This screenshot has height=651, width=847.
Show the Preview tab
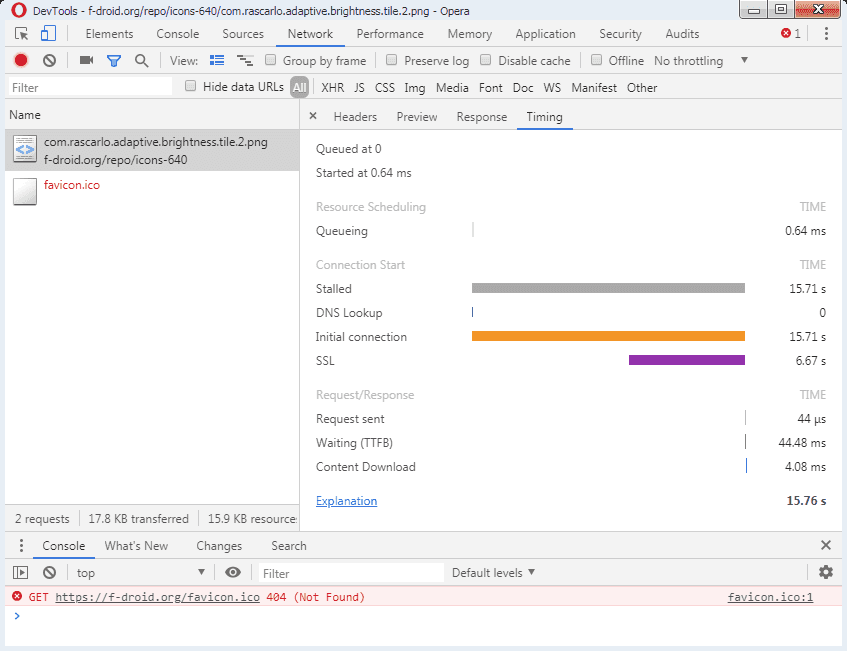tap(416, 117)
